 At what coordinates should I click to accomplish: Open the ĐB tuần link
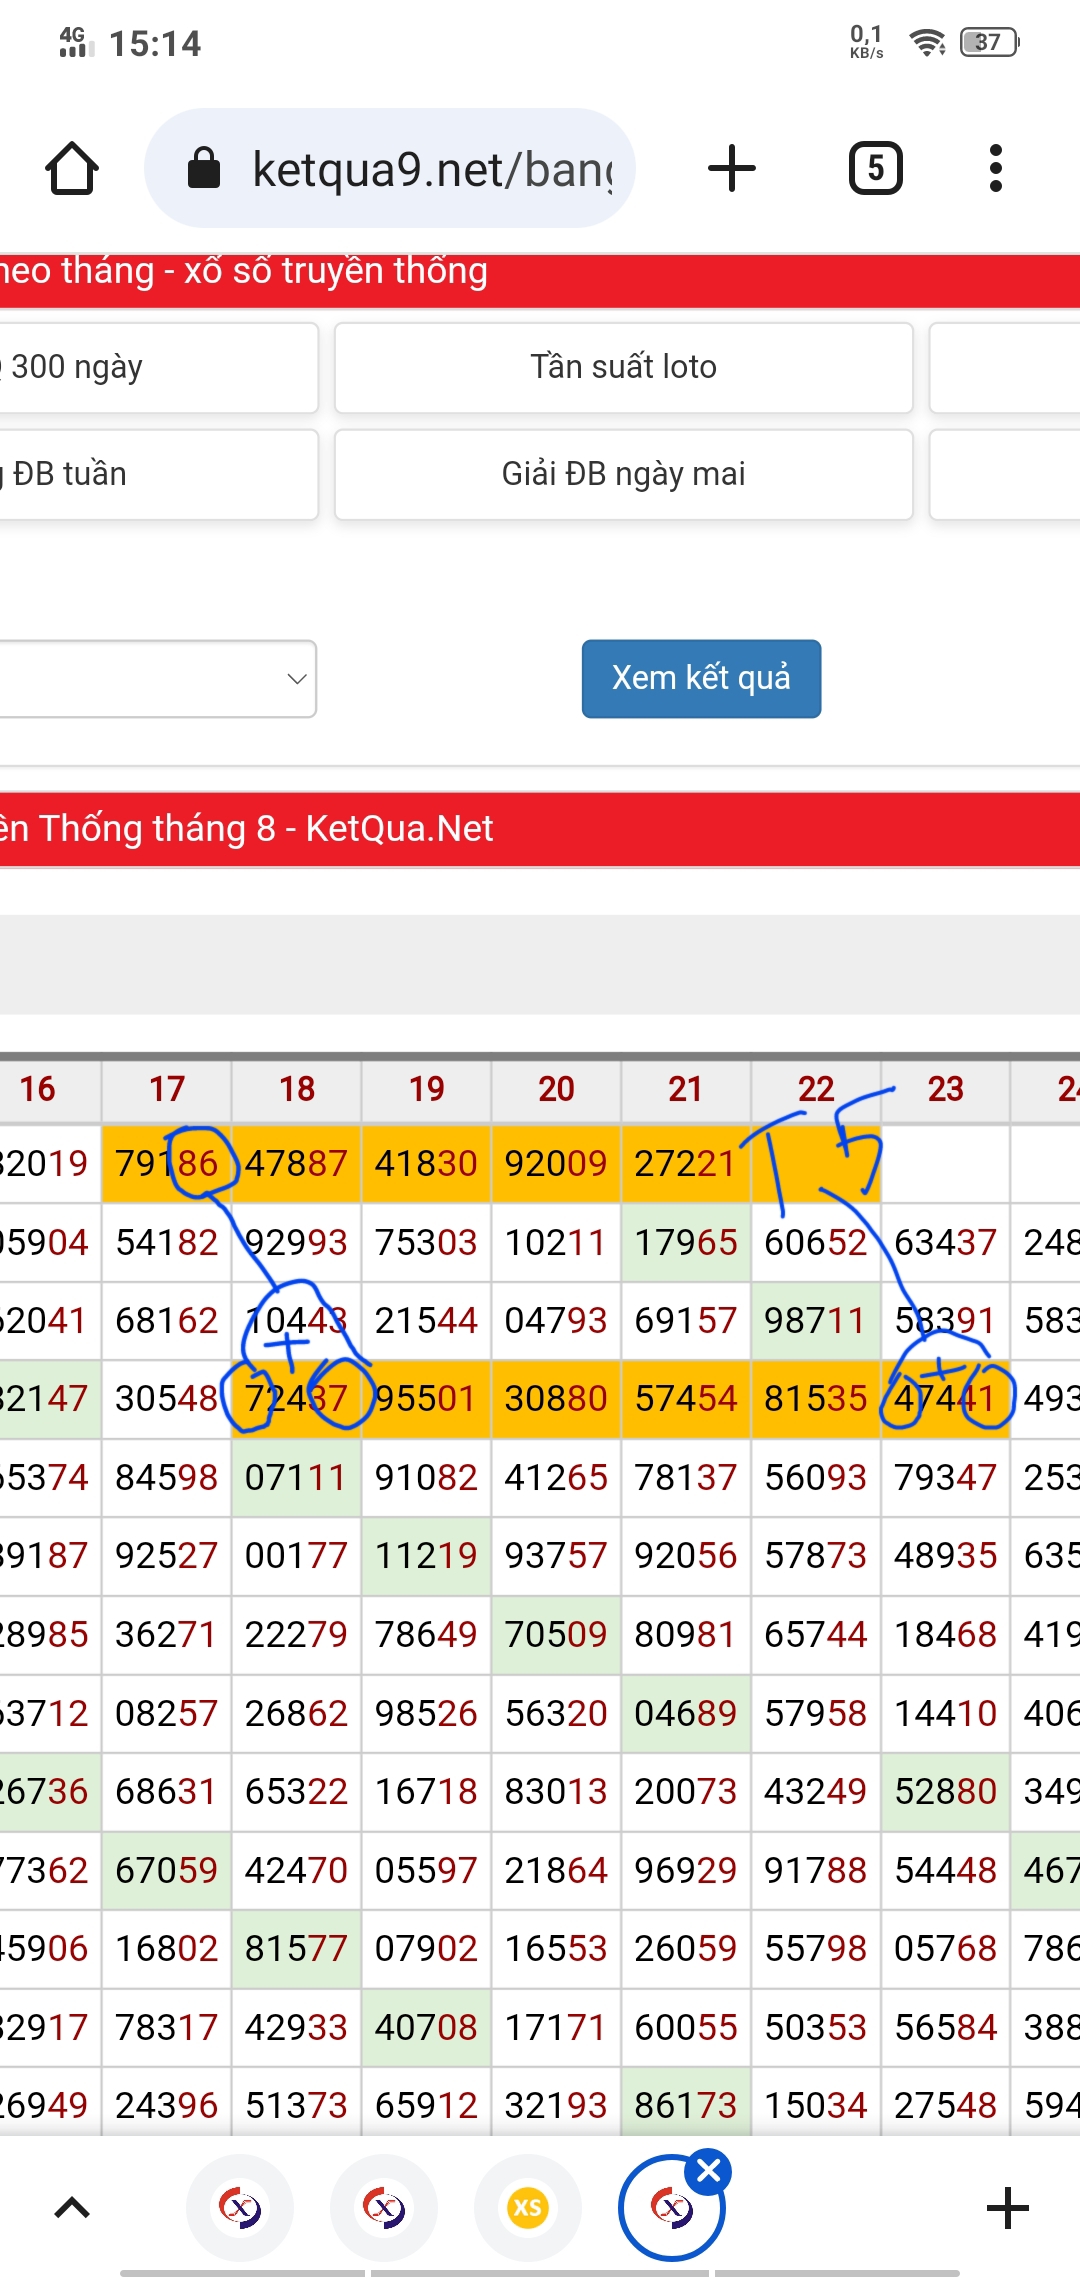(x=159, y=474)
